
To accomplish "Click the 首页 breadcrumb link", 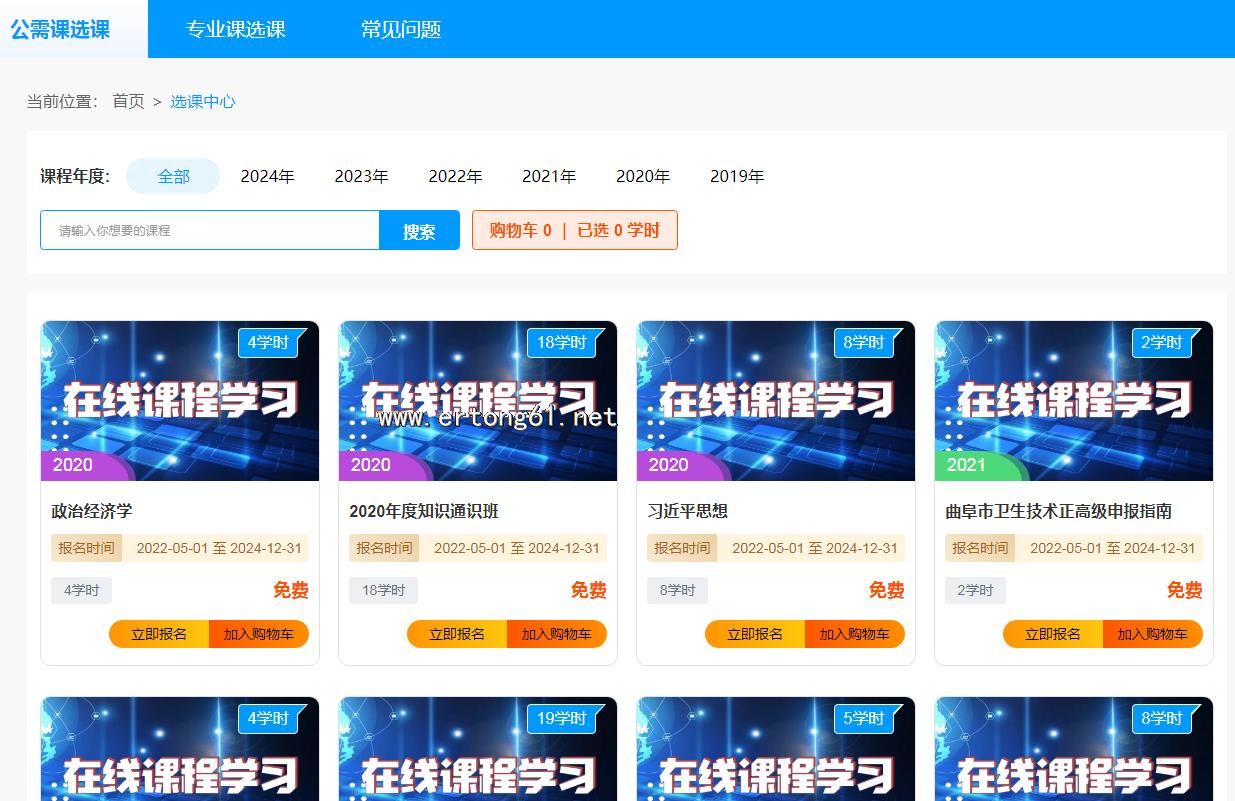I will 128,101.
